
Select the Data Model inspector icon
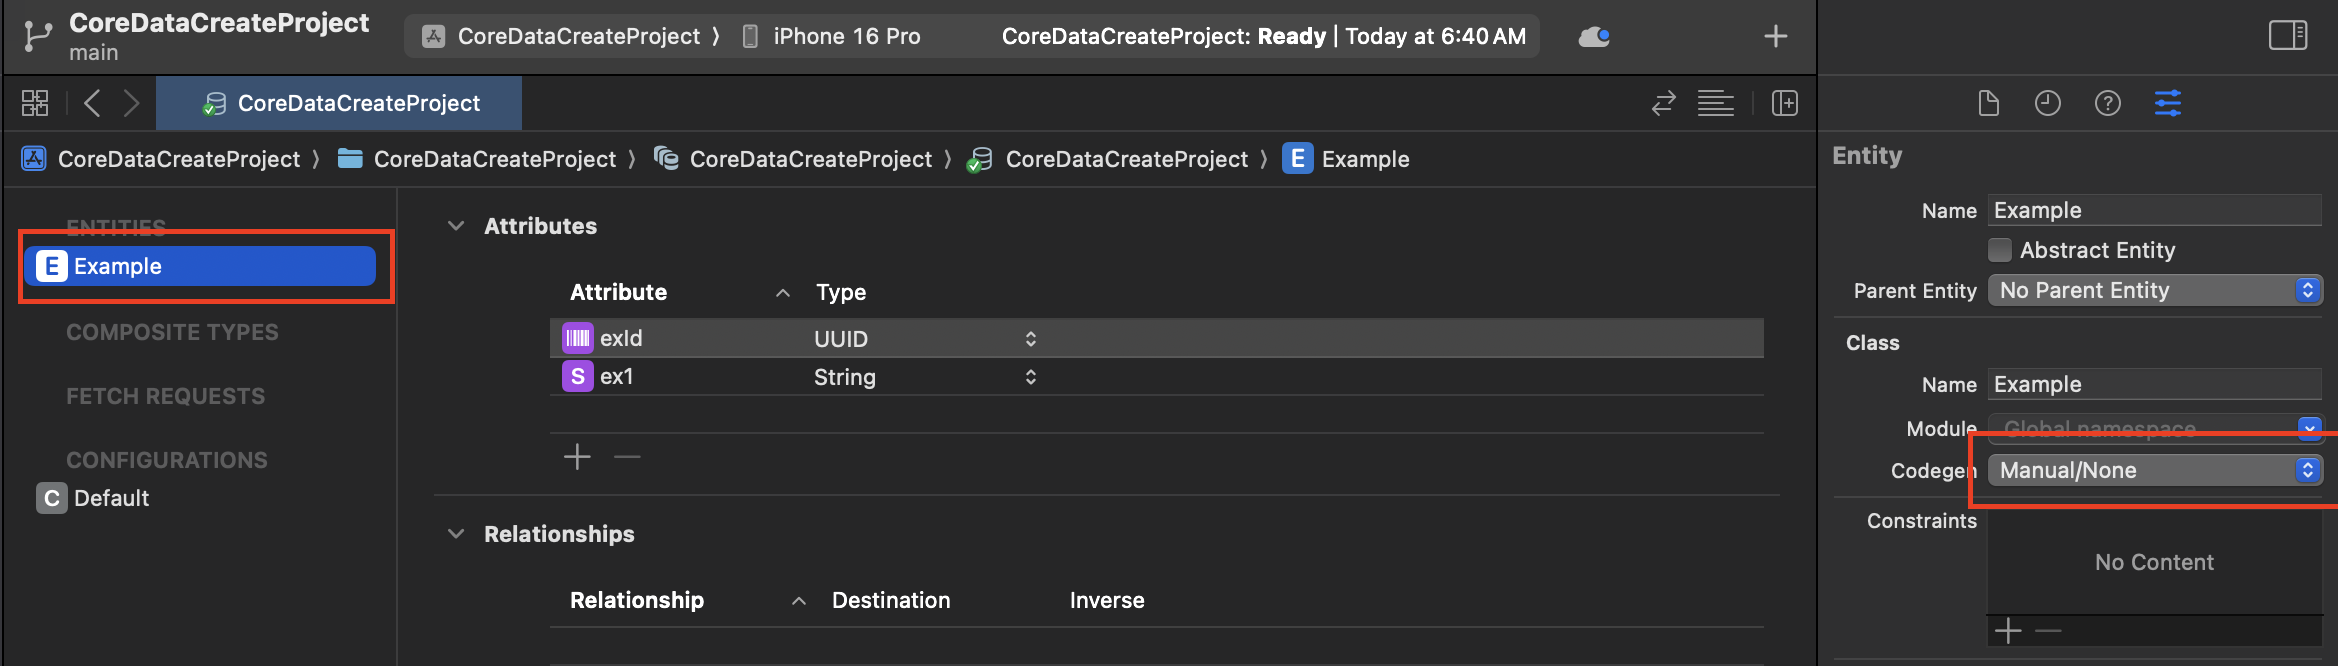pos(2167,103)
